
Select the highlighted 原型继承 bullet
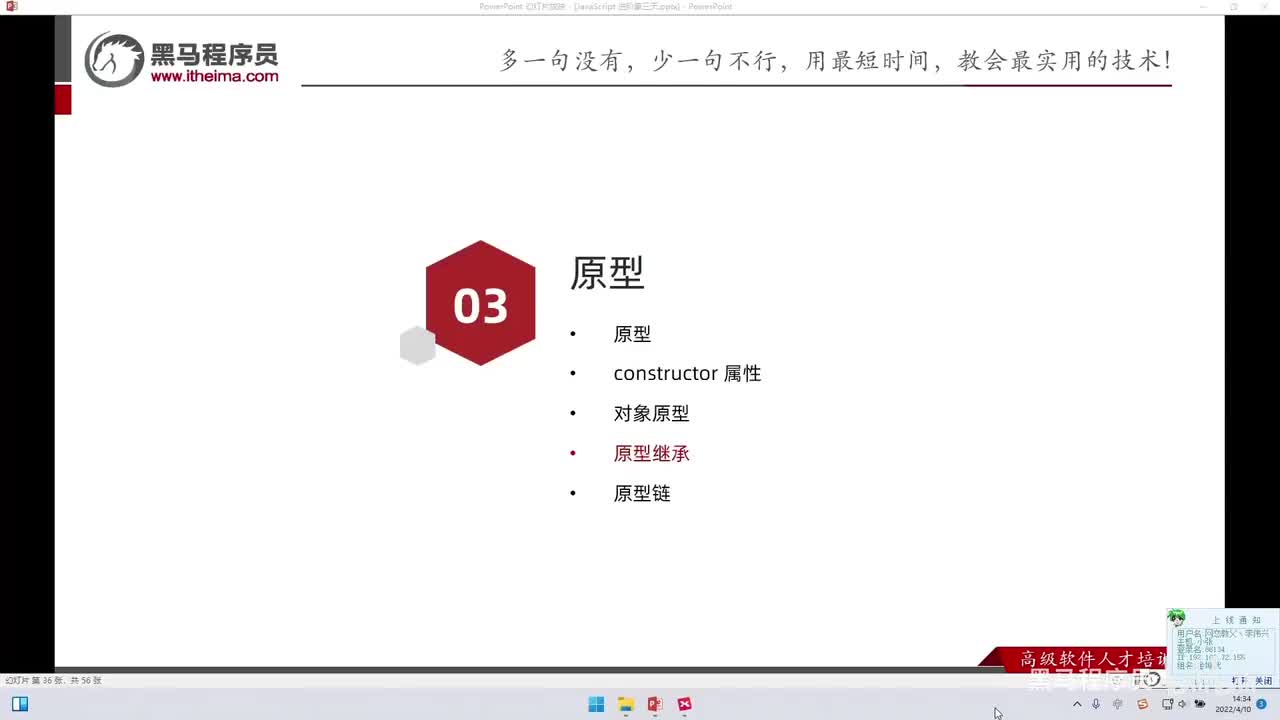pos(651,454)
